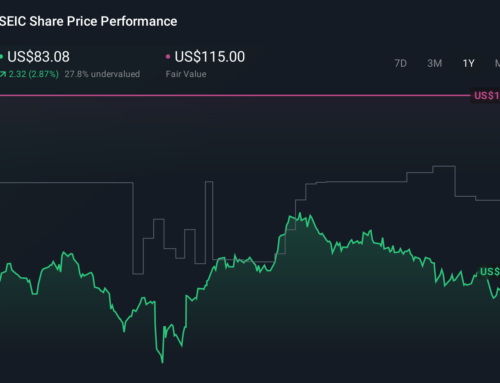Screen dimensions: 500x383
Task: Click the 2.32 (2.87%) price change
Action: coord(33,74)
